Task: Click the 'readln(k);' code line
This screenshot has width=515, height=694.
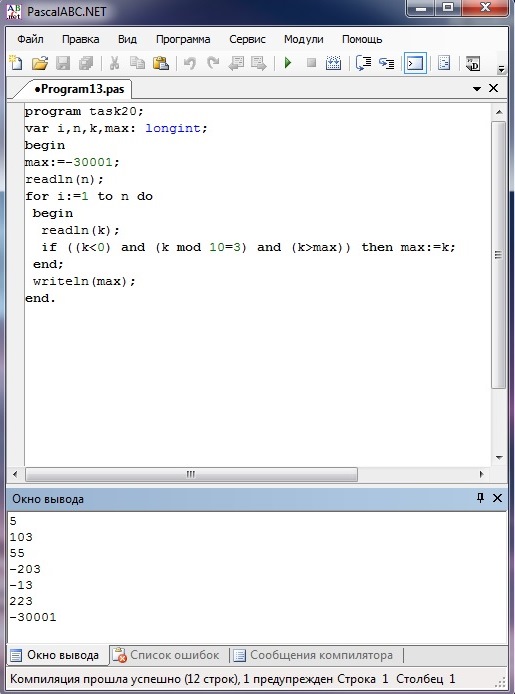Action: (81, 230)
